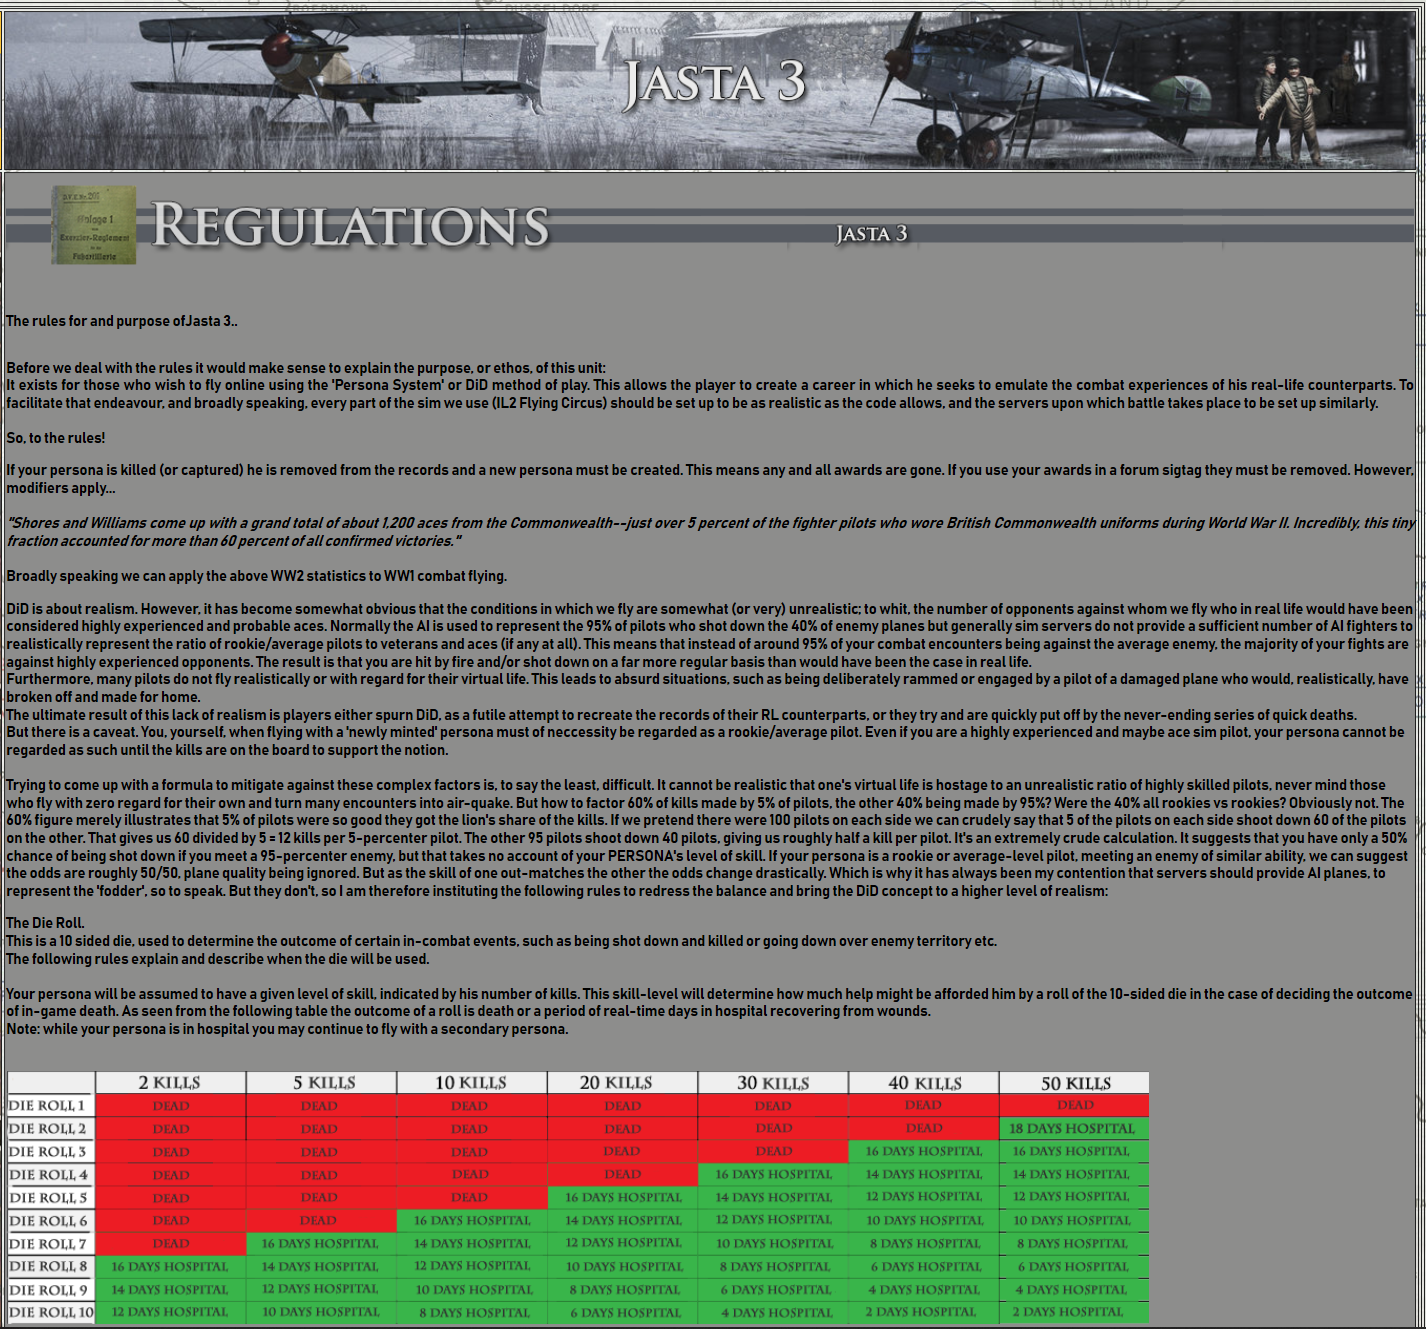This screenshot has height=1329, width=1426.
Task: Click '6 Days Hospital' in Die Roll 10, 20 Kills
Action: coord(623,1312)
